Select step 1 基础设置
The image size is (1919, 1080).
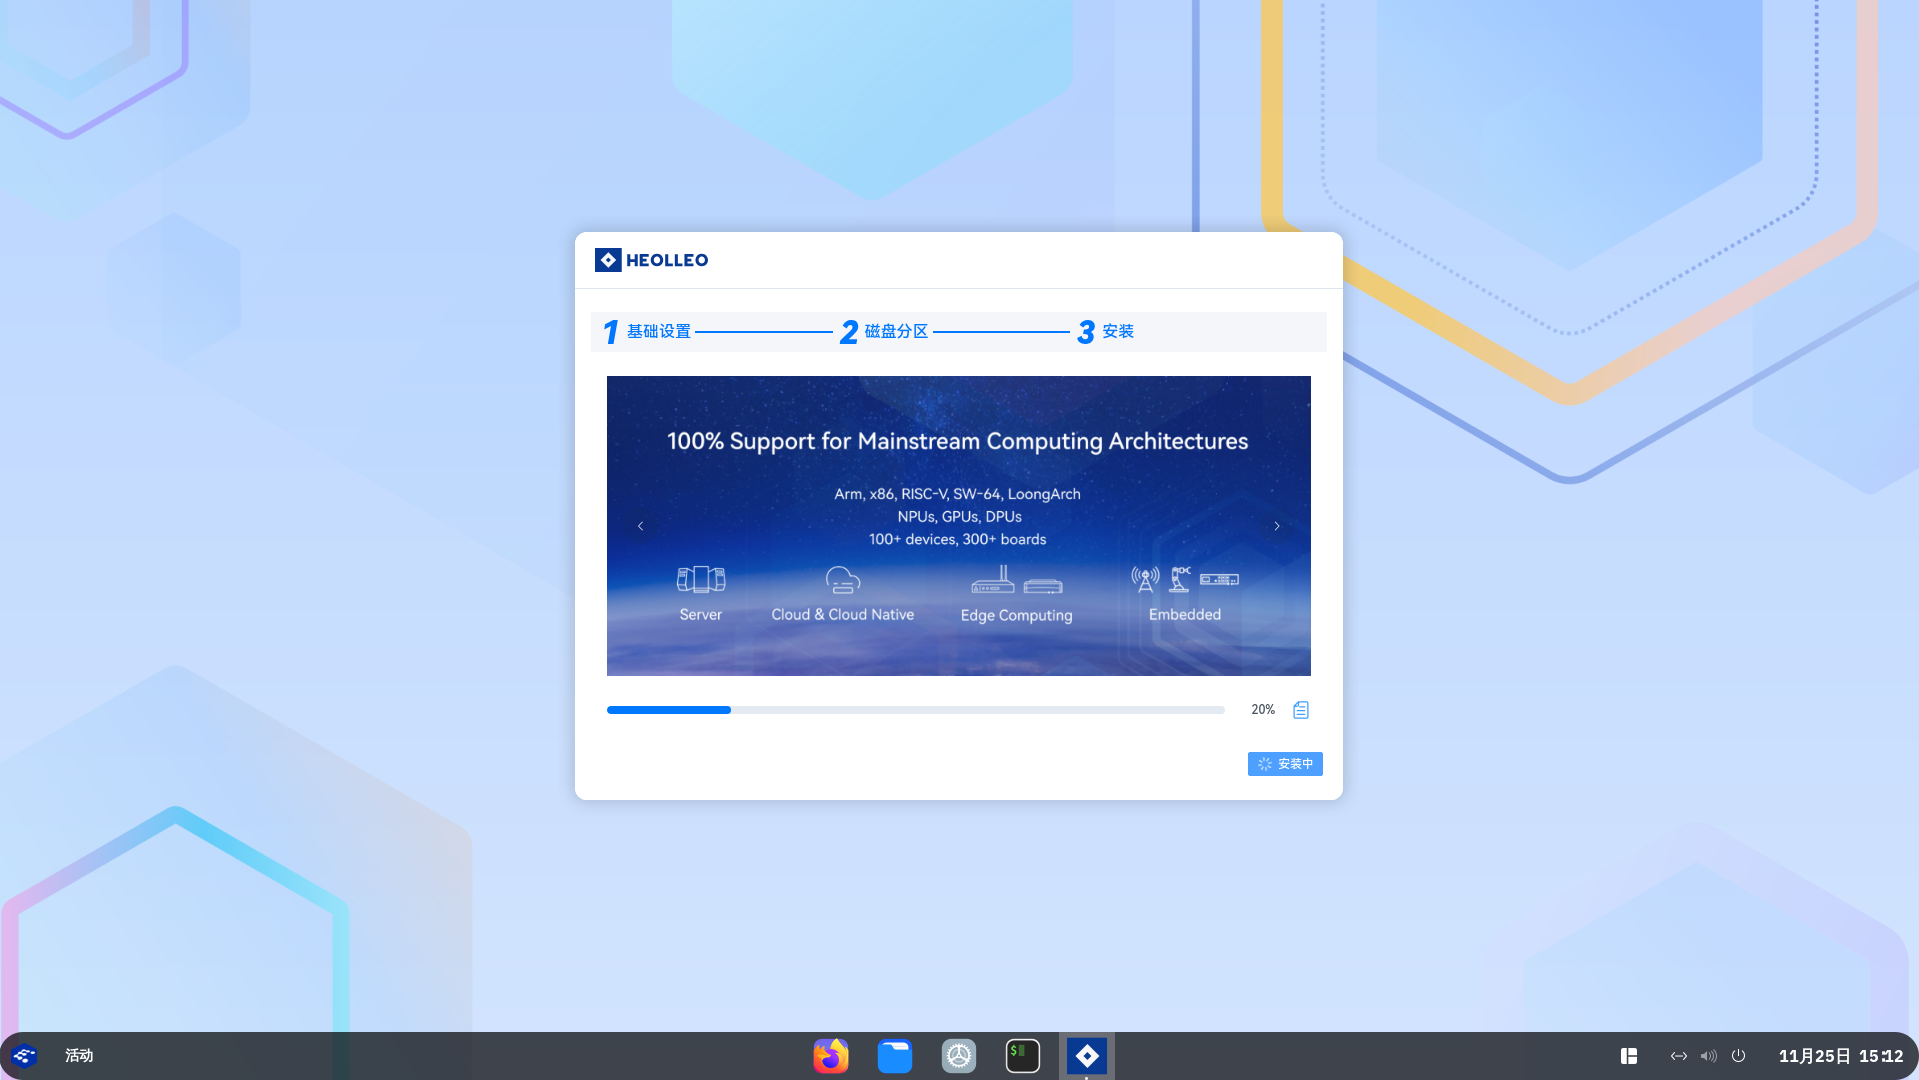646,331
